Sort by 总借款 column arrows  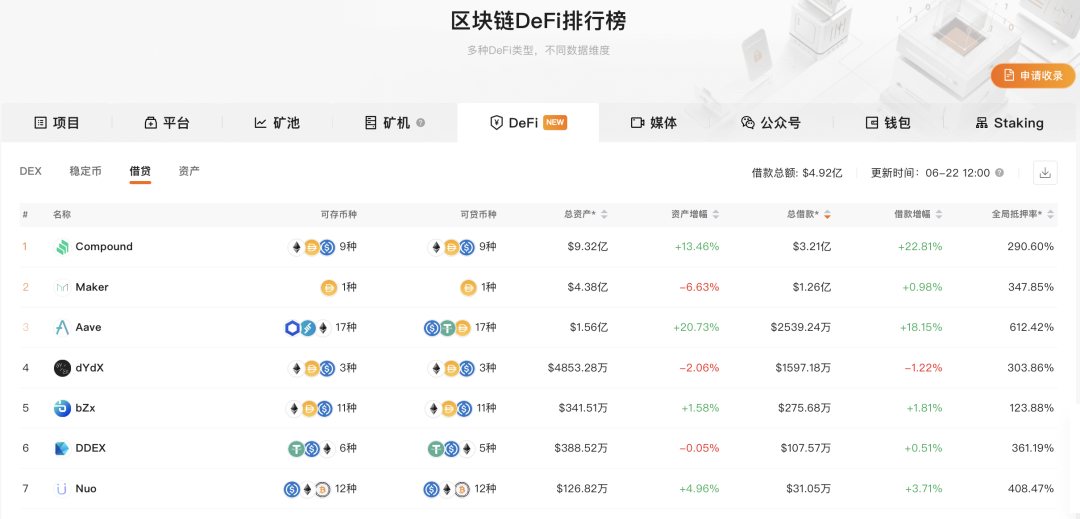point(827,215)
